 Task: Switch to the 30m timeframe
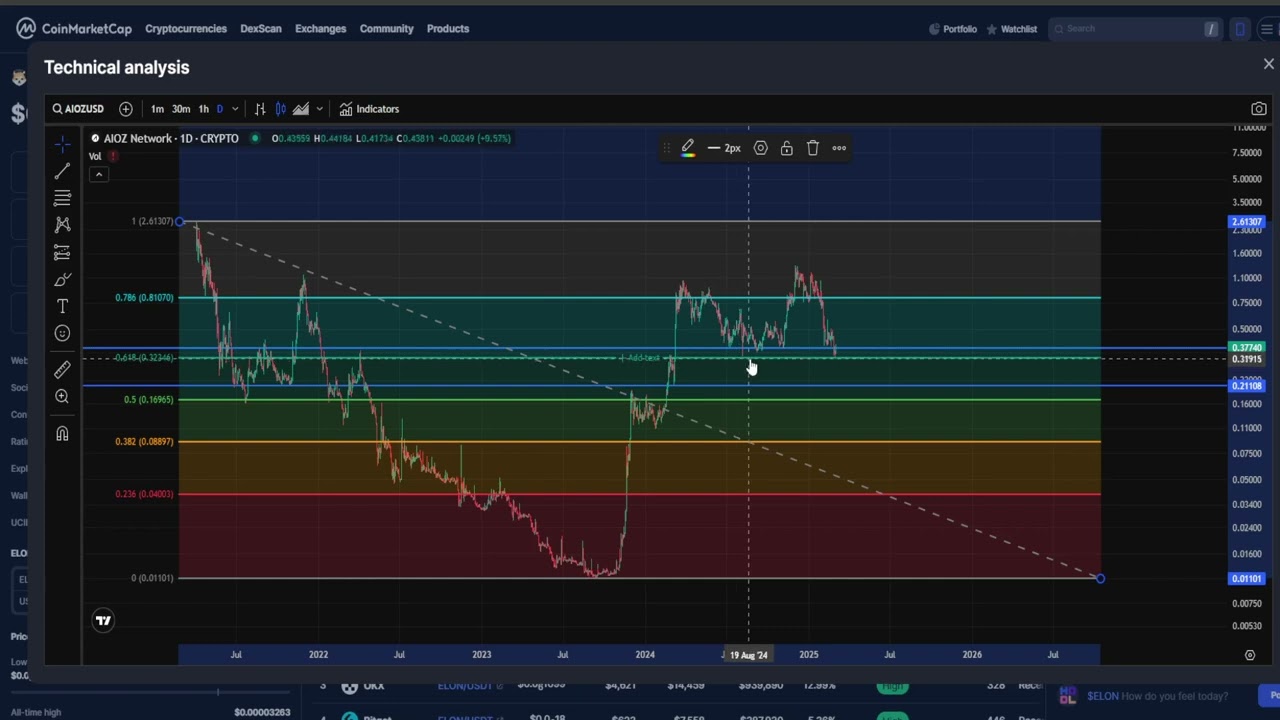click(x=181, y=109)
